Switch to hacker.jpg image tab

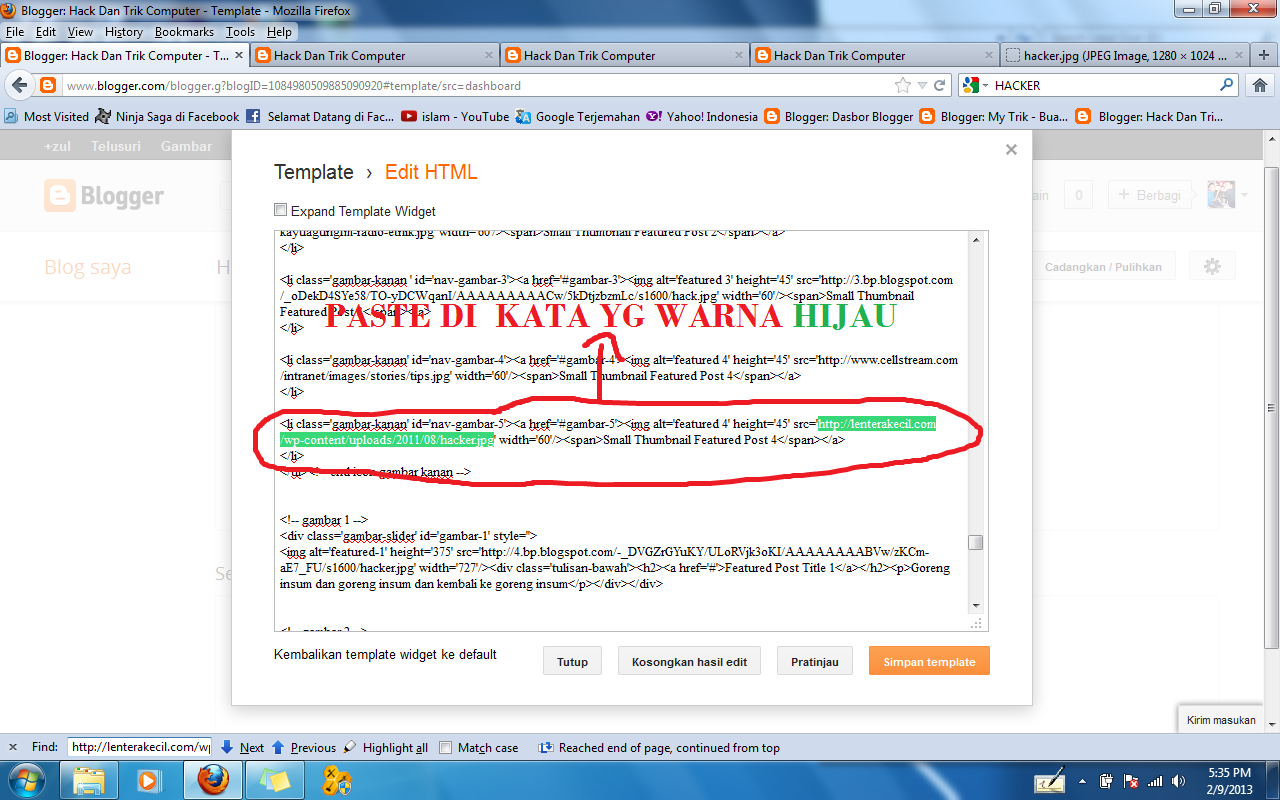click(1125, 56)
